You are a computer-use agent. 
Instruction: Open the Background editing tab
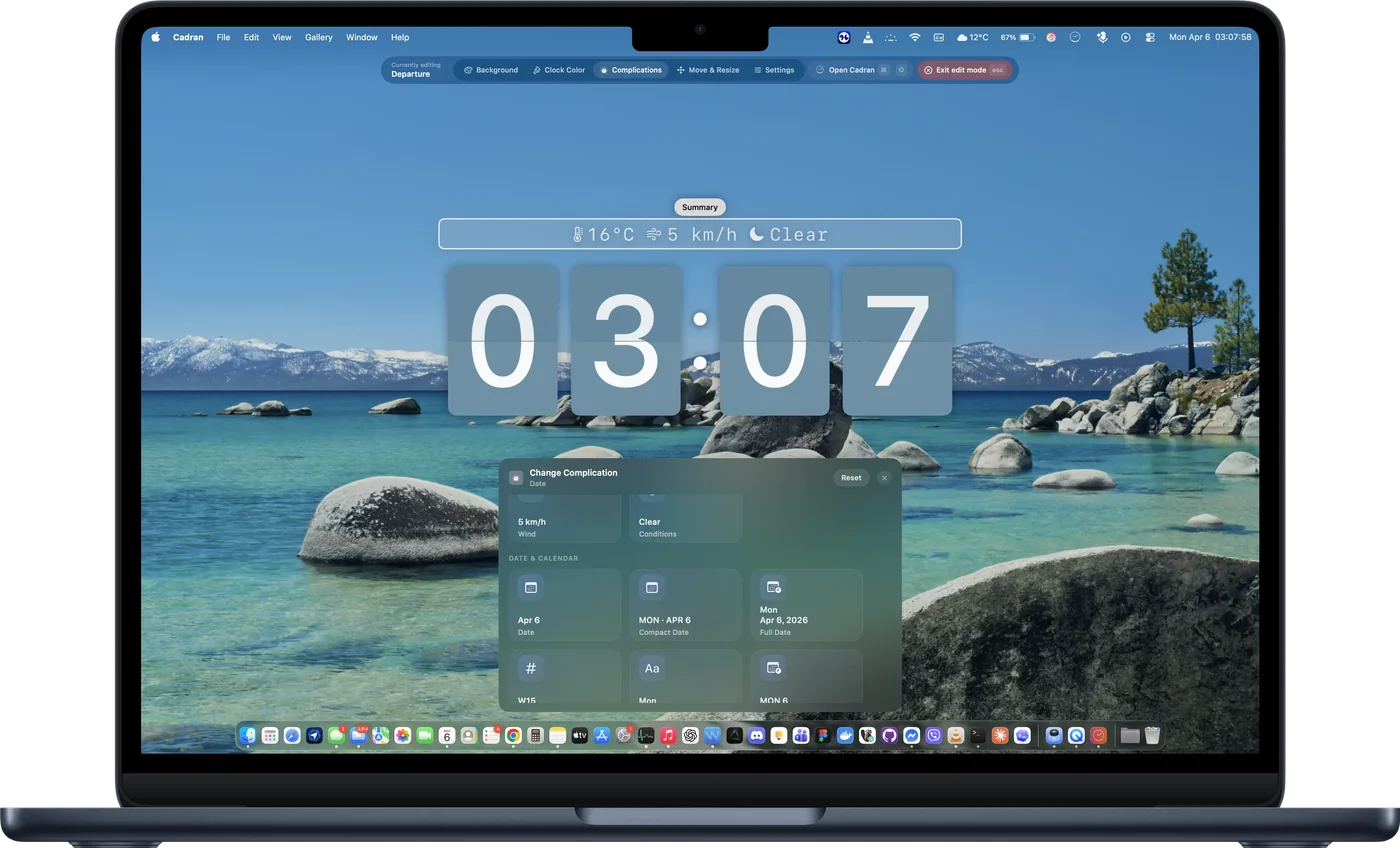[x=491, y=70]
